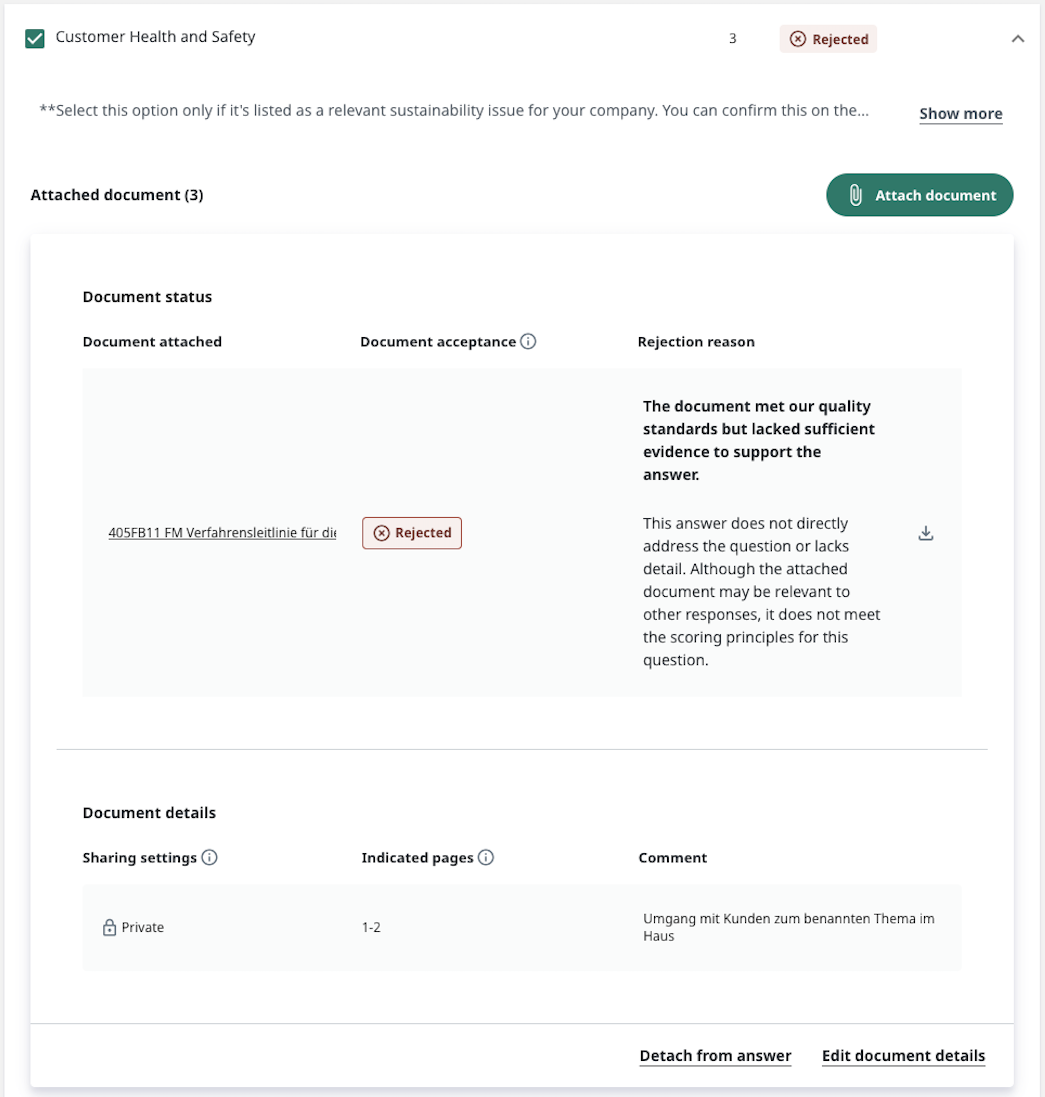Viewport: 1045px width, 1097px height.
Task: Open the Document acceptance info icon
Action: click(528, 341)
